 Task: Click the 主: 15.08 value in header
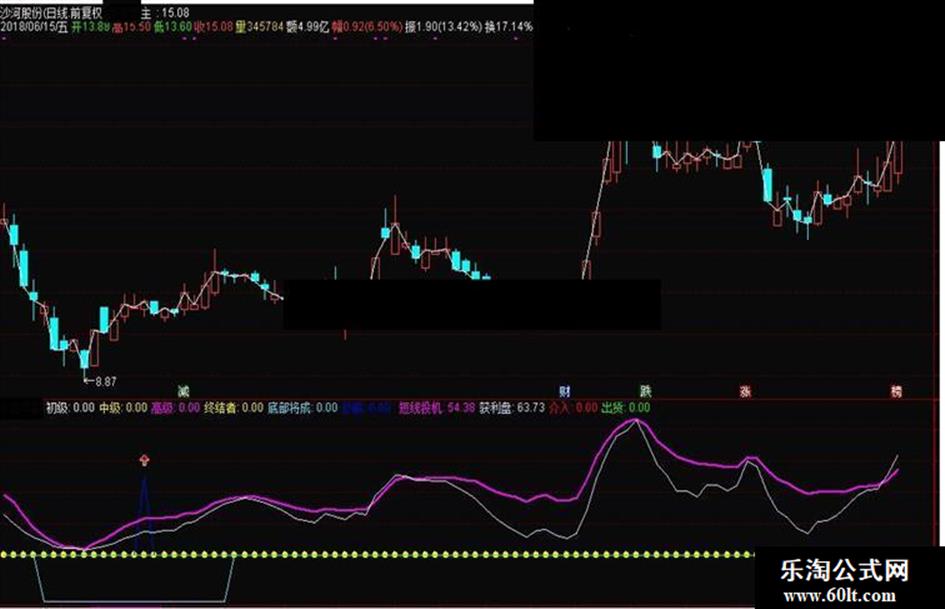point(165,12)
